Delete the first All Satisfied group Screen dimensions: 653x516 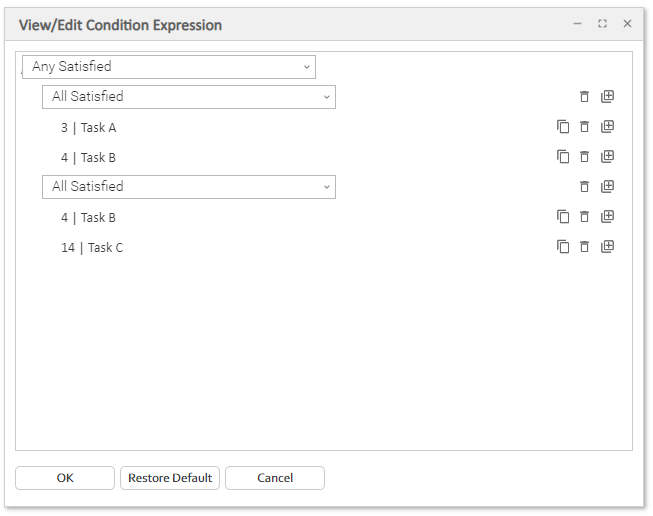tap(585, 97)
